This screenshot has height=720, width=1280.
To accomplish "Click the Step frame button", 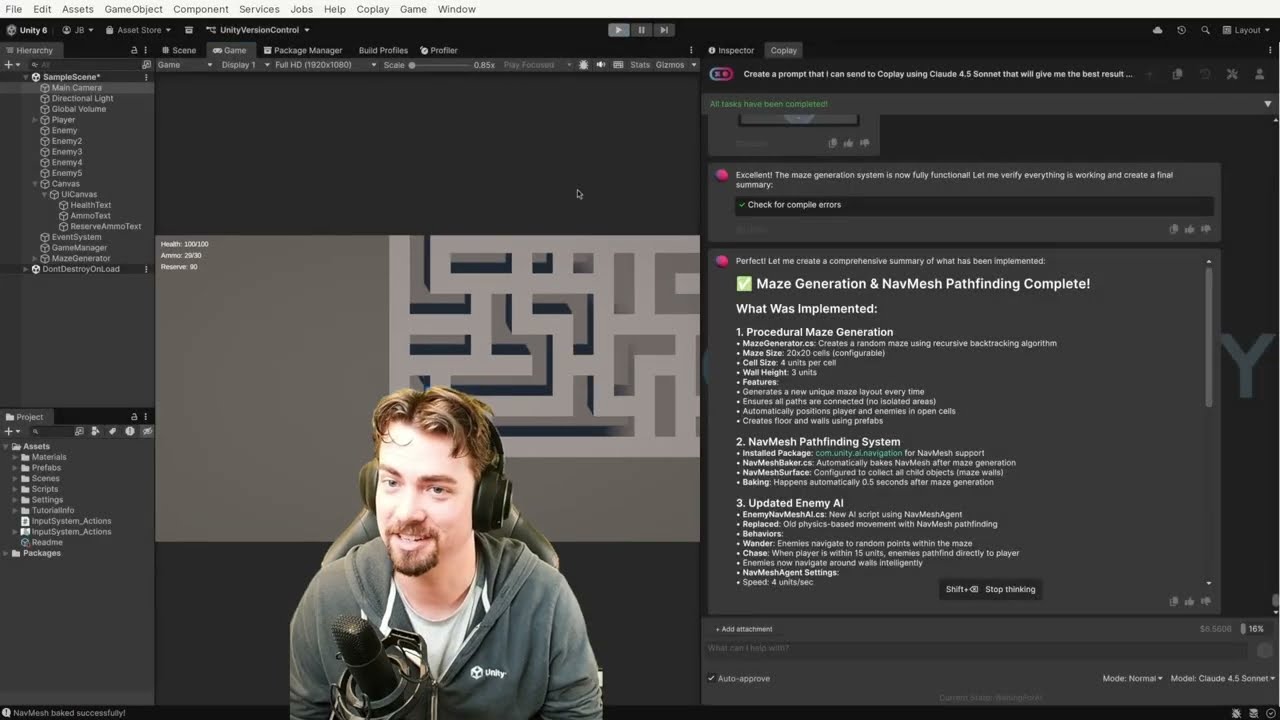I will (664, 30).
